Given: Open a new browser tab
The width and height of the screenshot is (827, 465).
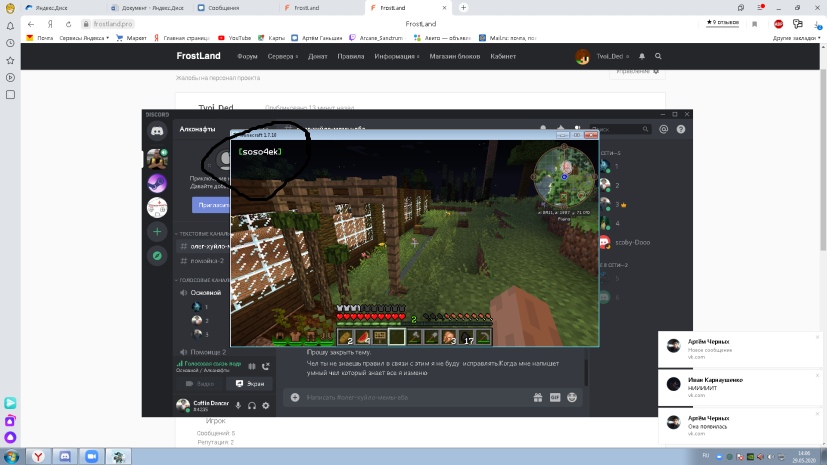Looking at the screenshot, I should pos(463,7).
